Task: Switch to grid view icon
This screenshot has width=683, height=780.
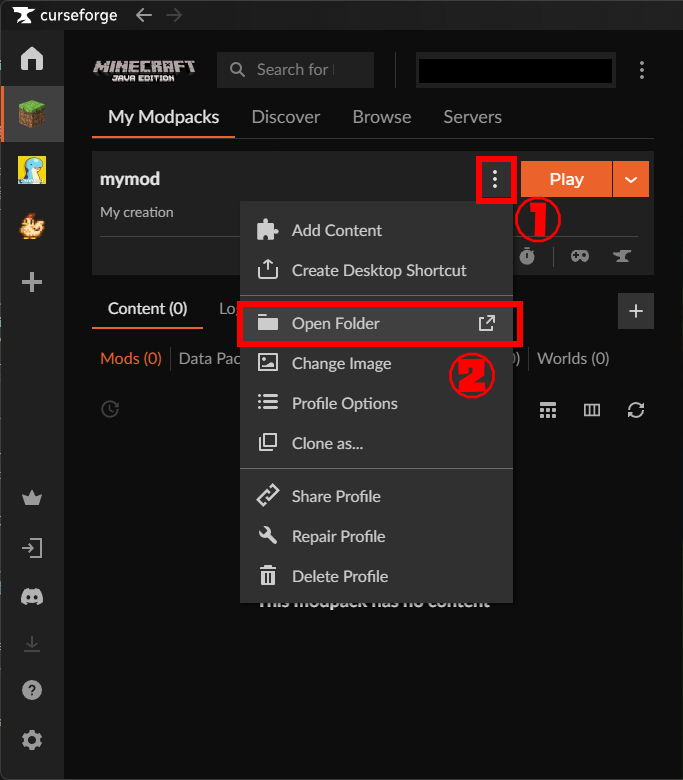Action: (548, 410)
